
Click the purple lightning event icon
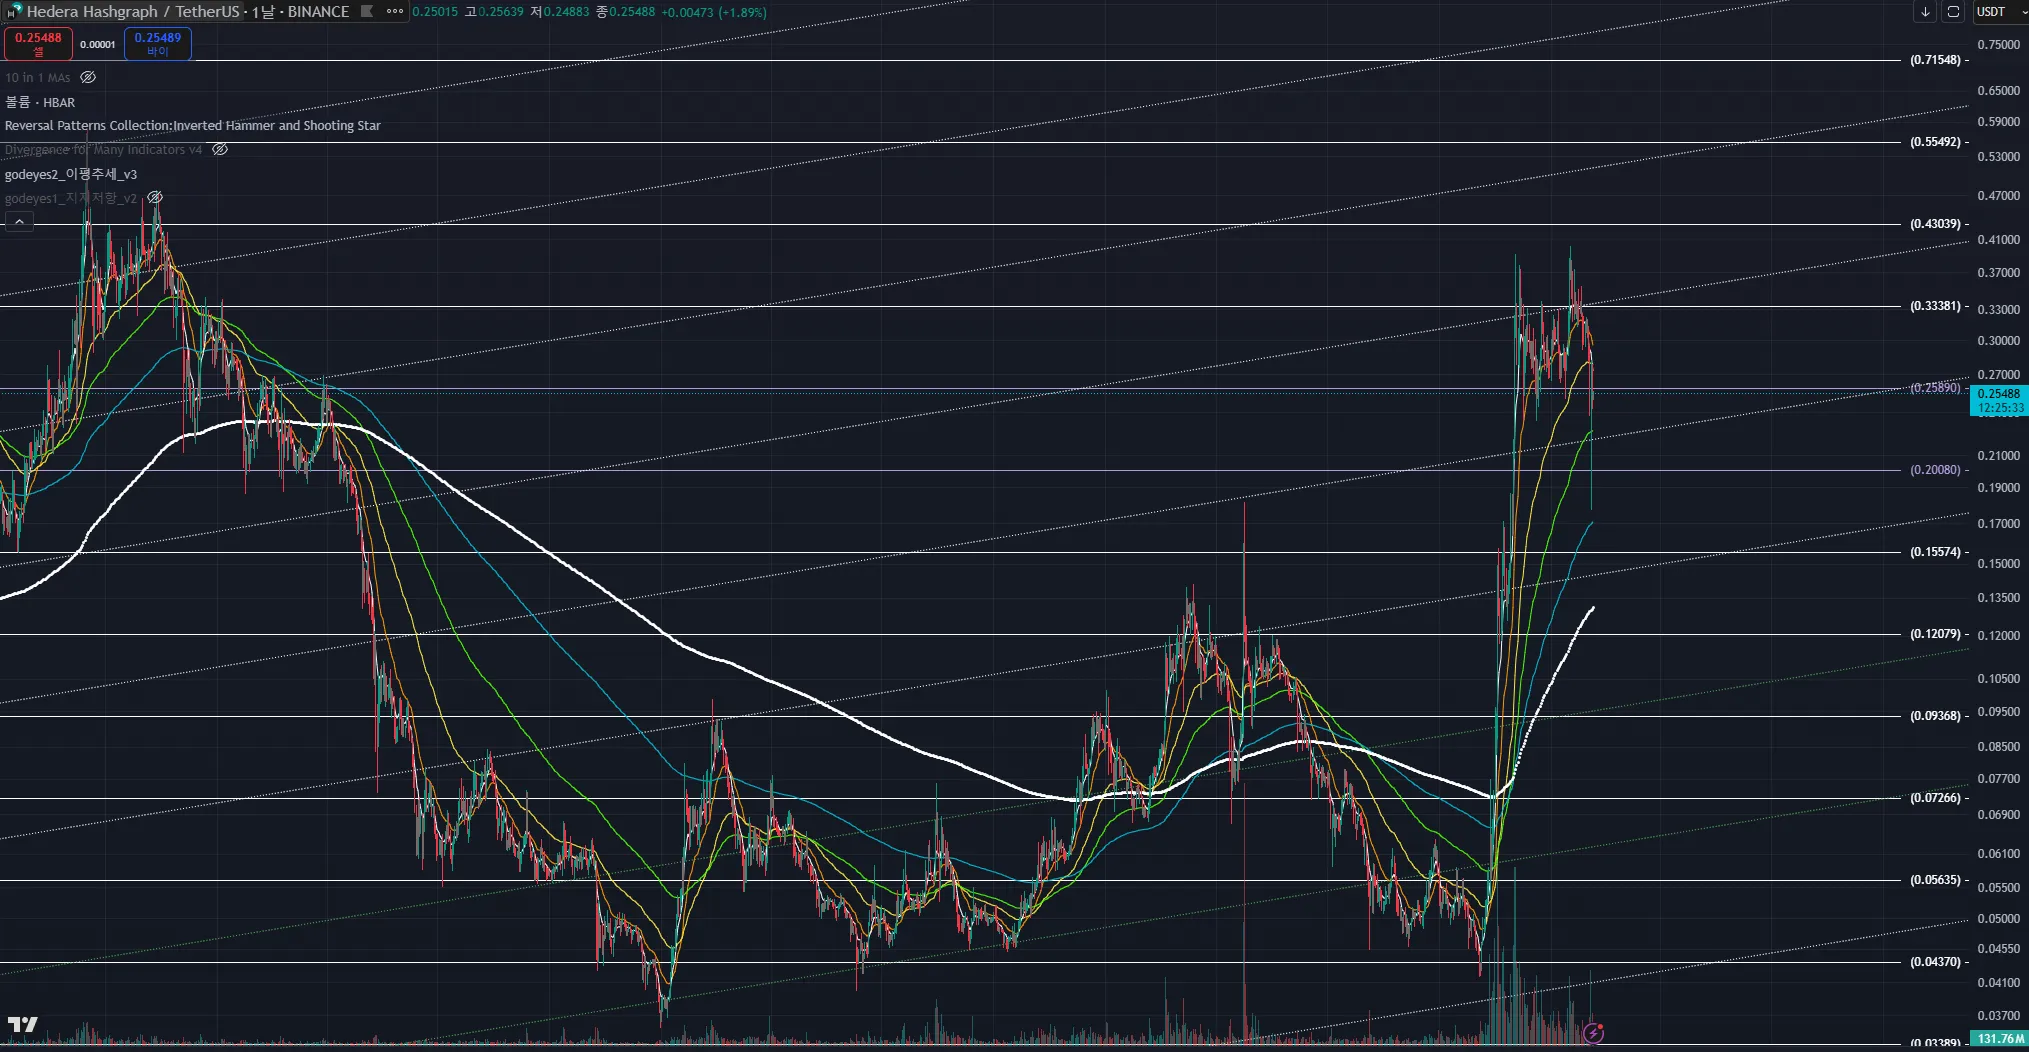(x=1593, y=1033)
